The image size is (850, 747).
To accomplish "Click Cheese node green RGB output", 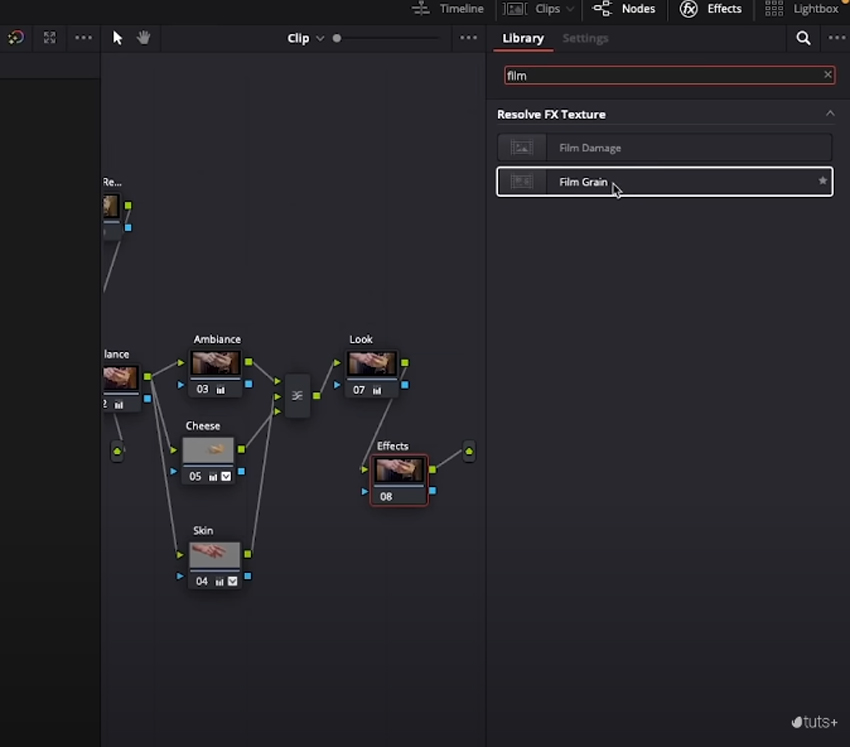I will click(242, 449).
